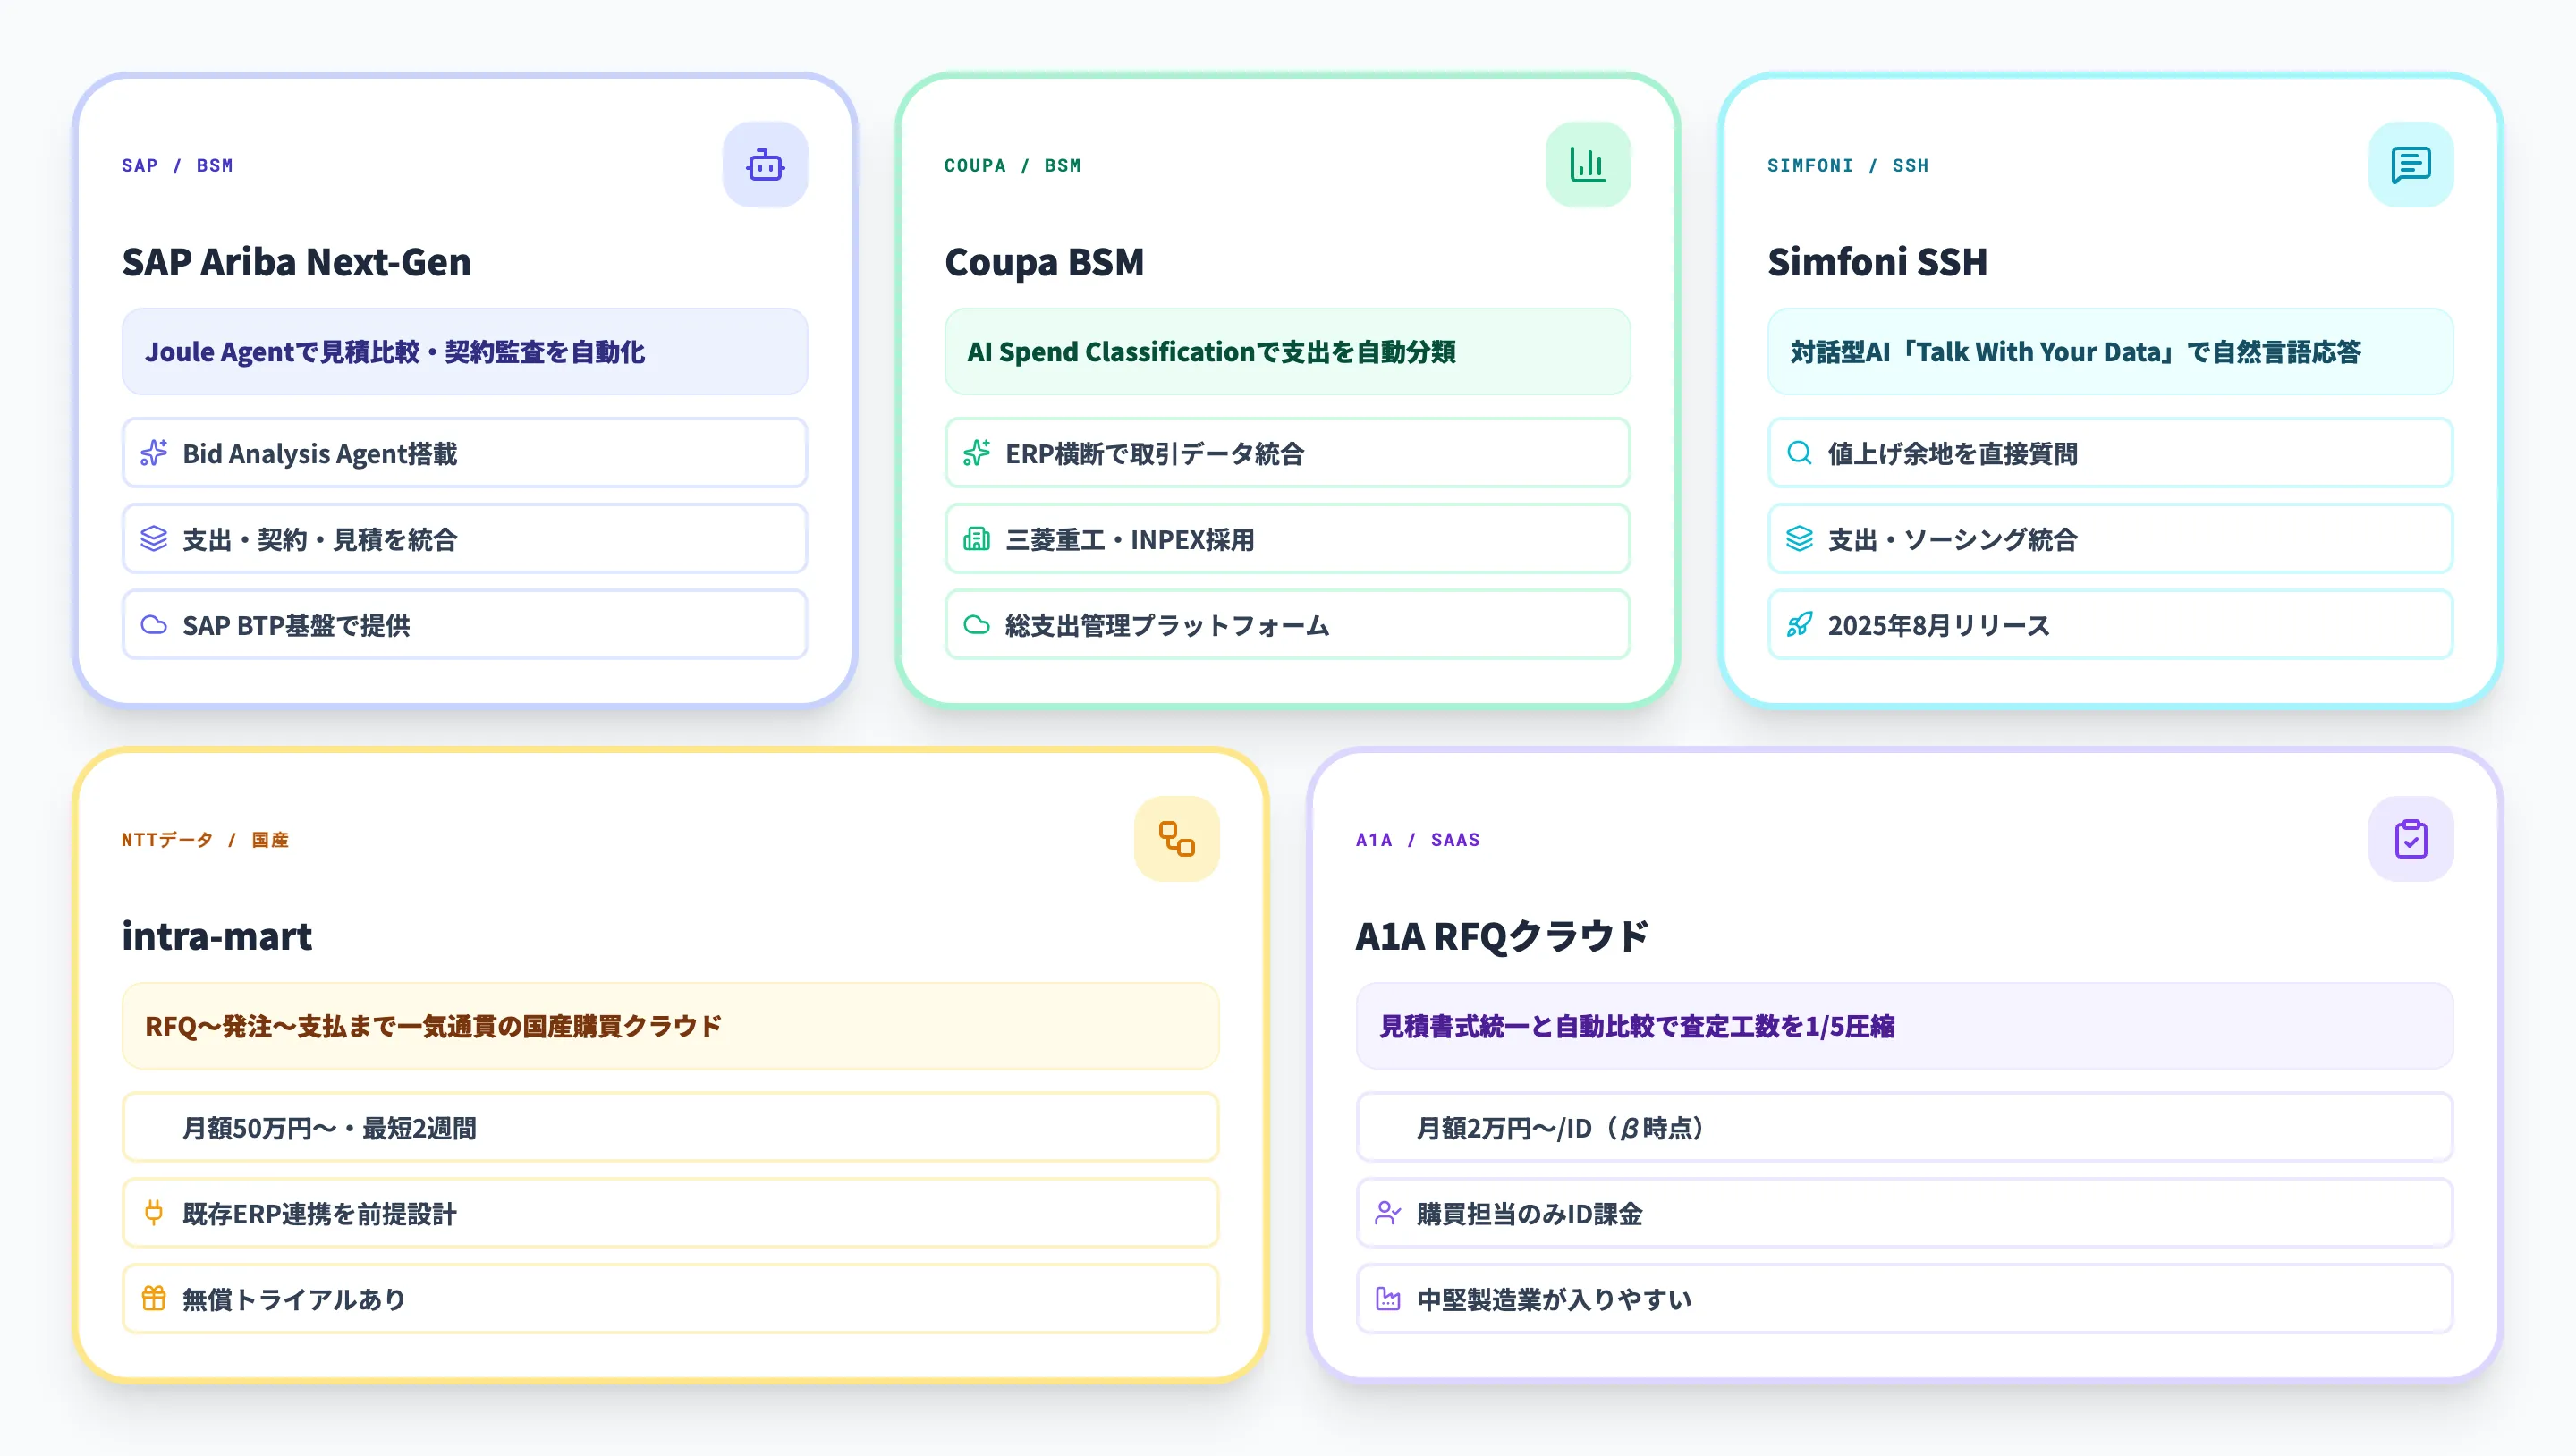Click the 三菱重工・INPEX採用 text
Image resolution: width=2576 pixels, height=1456 pixels.
[x=1130, y=540]
